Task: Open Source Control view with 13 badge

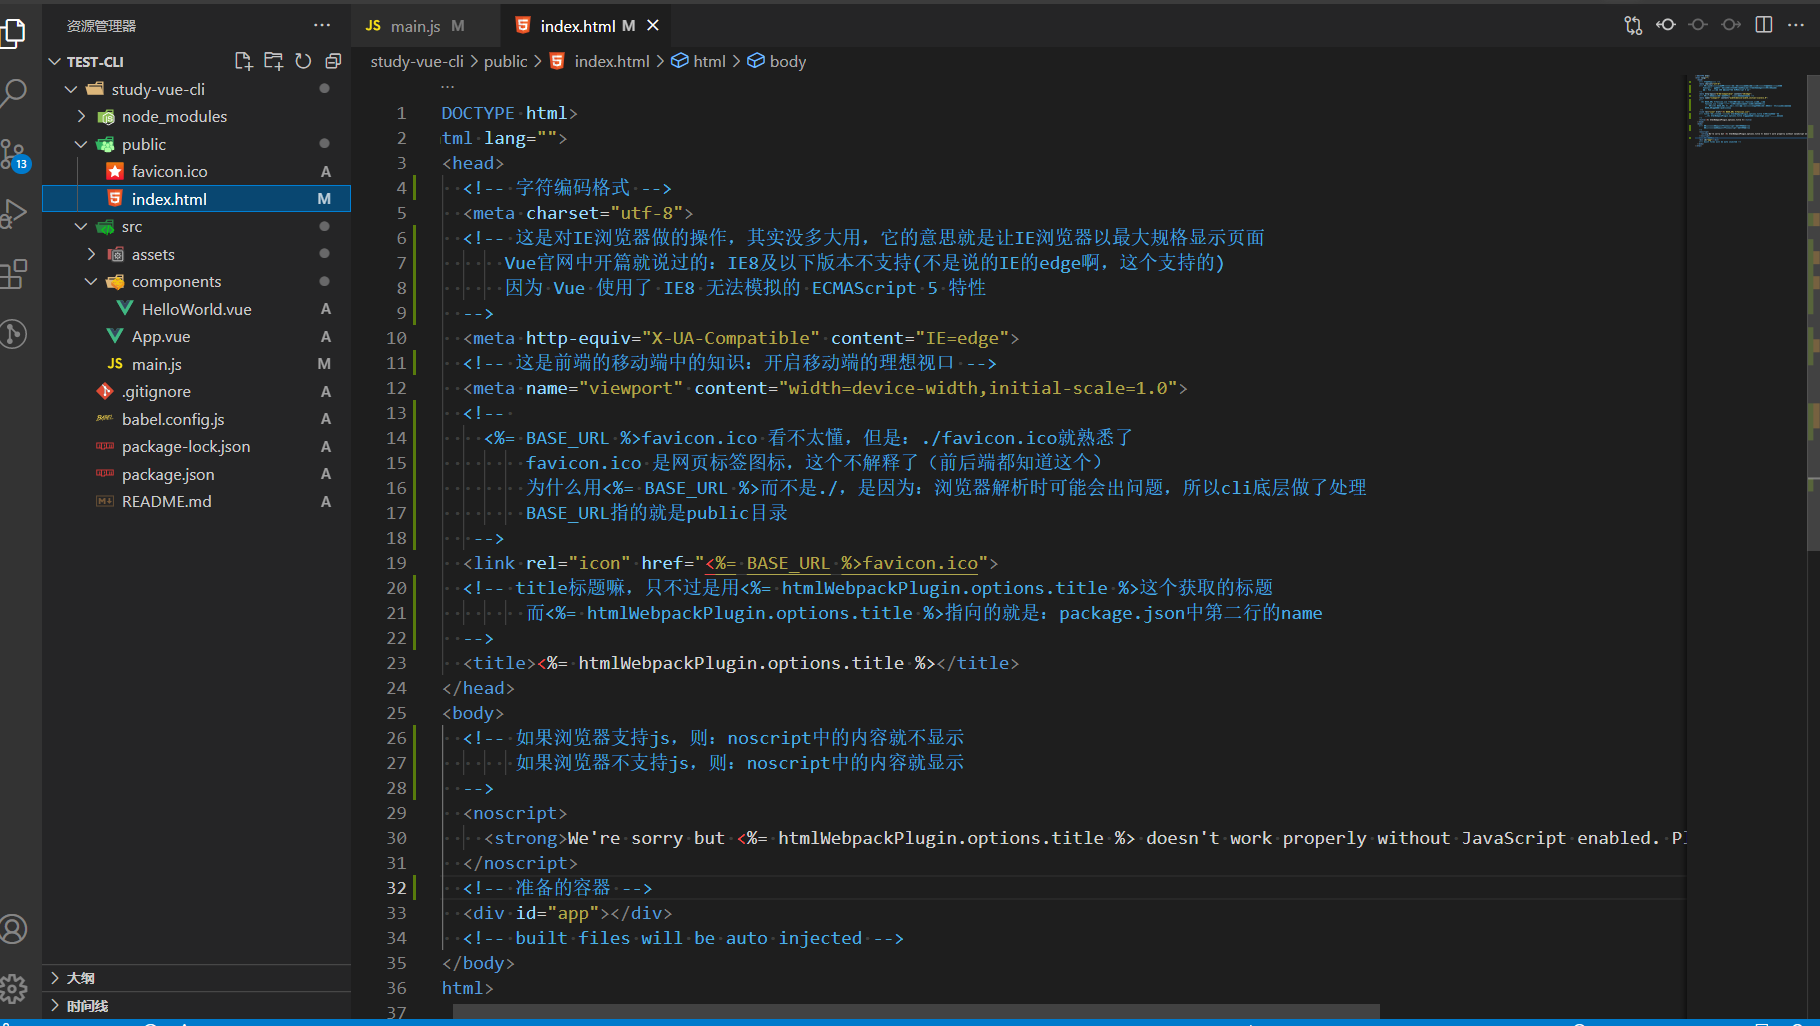Action: (14, 154)
